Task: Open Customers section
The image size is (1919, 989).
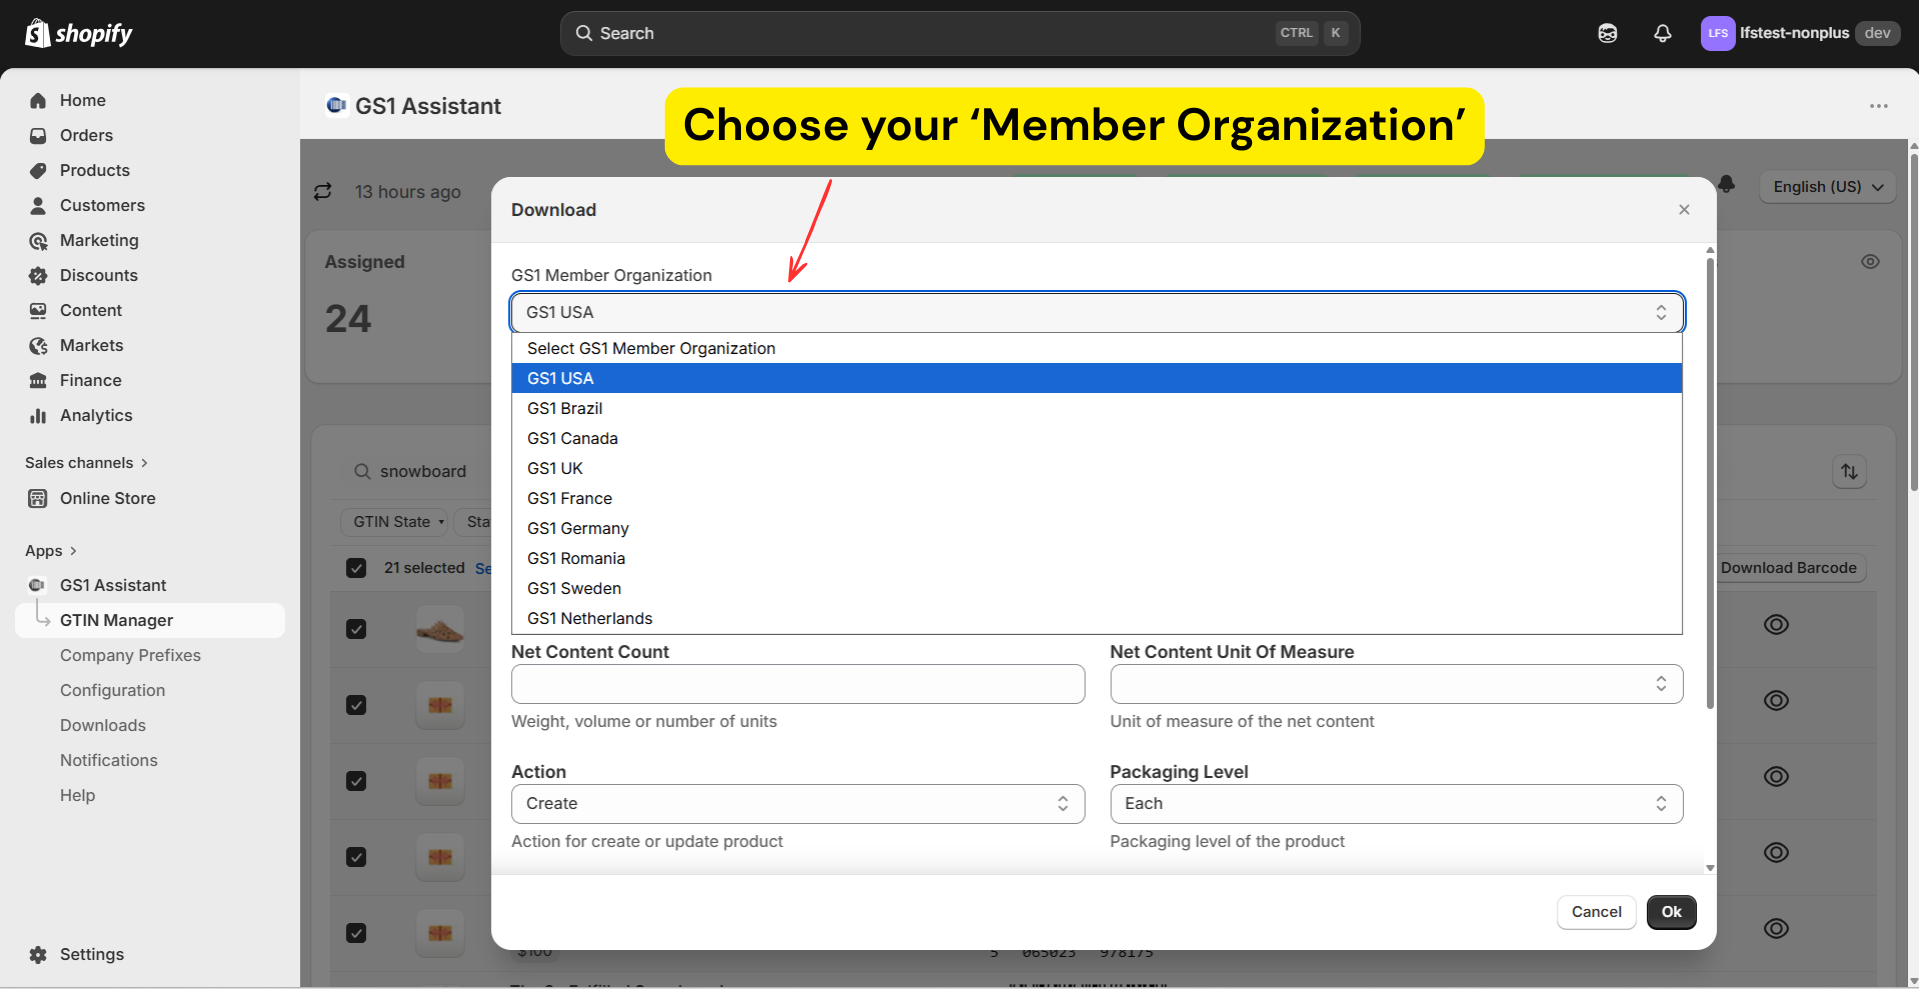Action: point(102,205)
